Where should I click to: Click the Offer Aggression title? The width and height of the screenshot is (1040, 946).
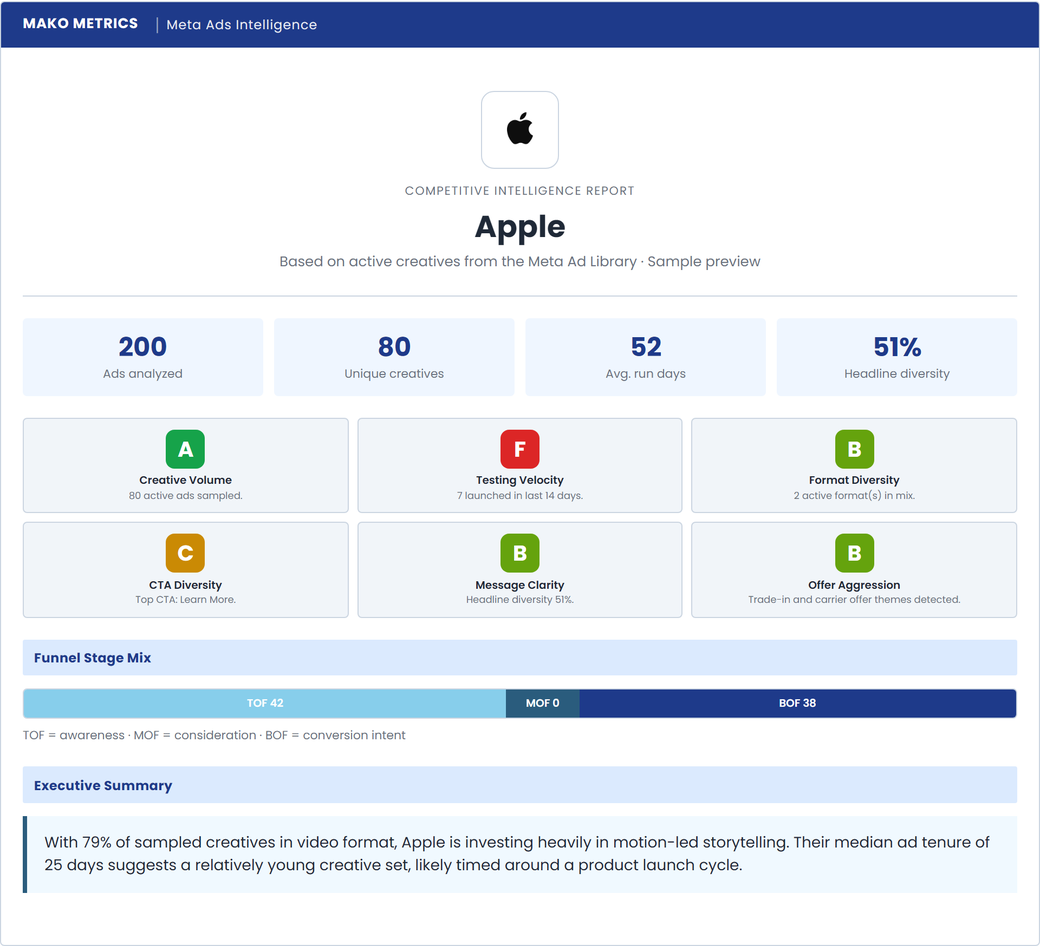(x=854, y=584)
